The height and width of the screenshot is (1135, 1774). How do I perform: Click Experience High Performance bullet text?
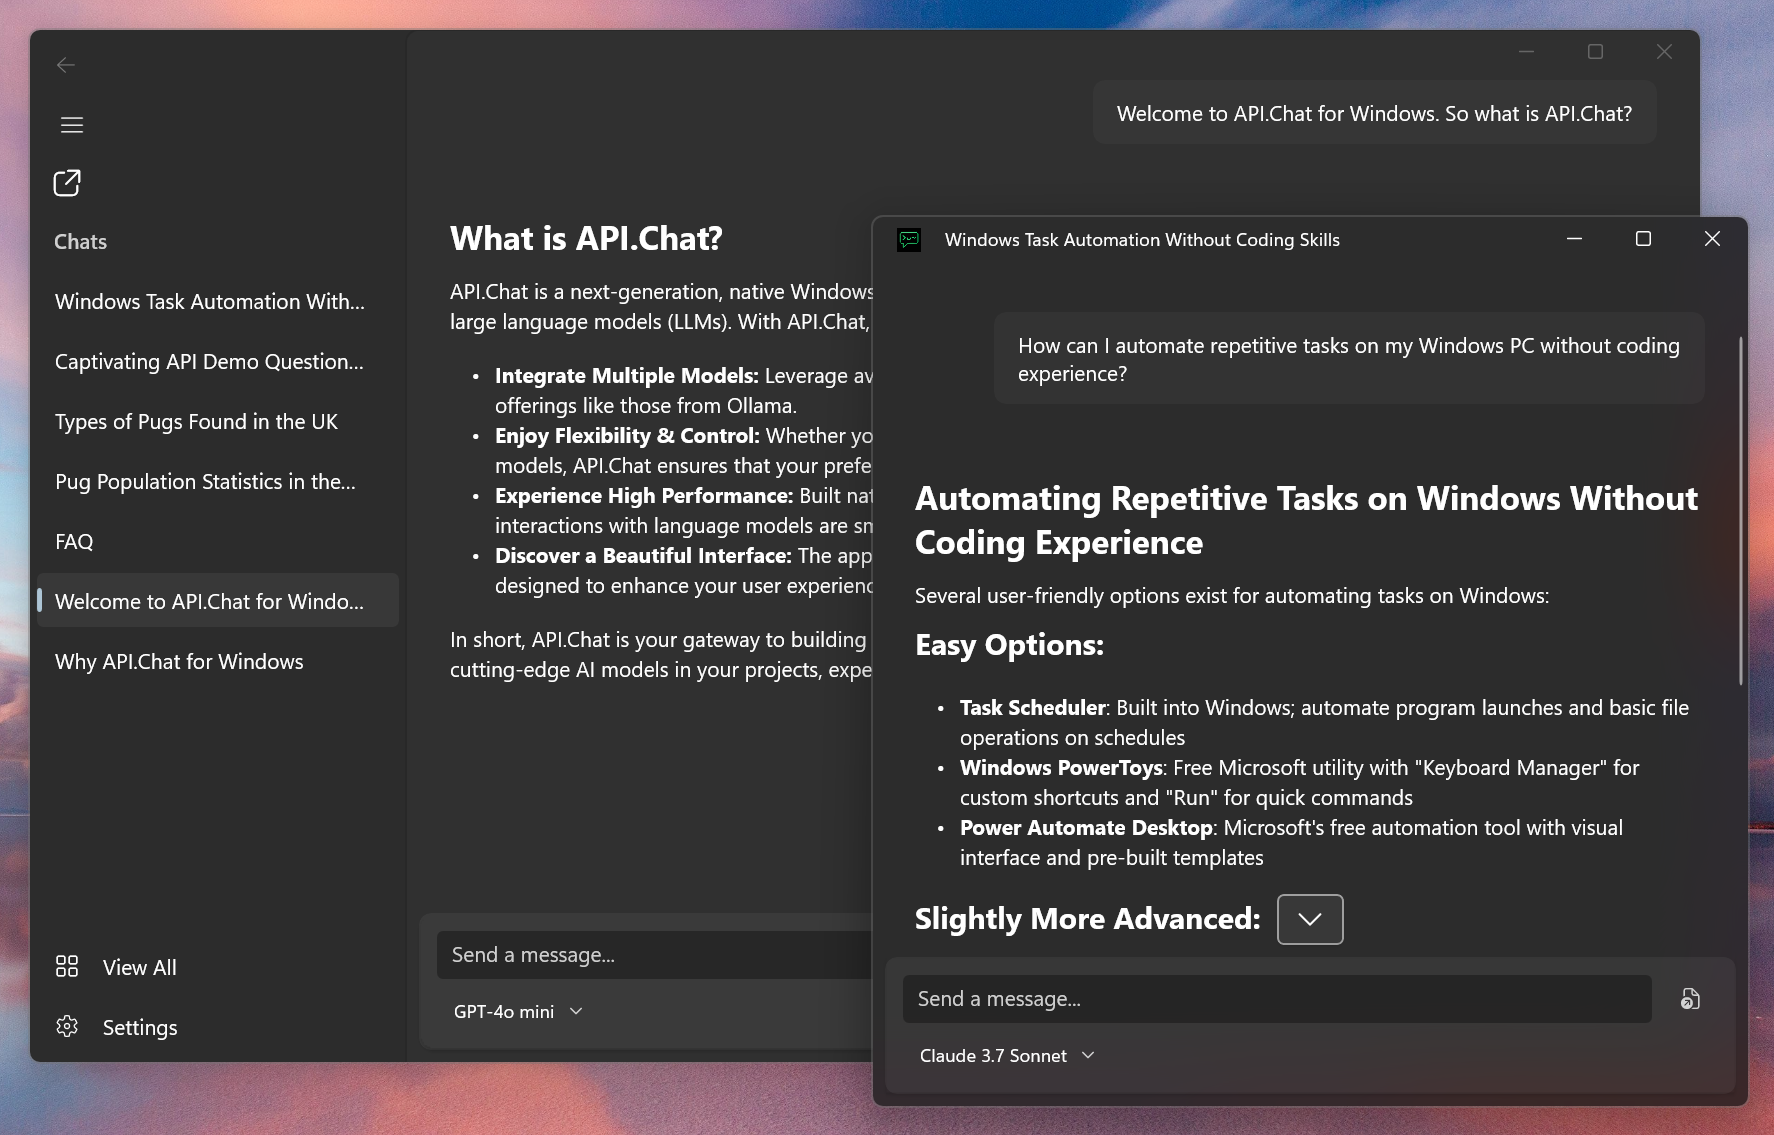coord(684,510)
